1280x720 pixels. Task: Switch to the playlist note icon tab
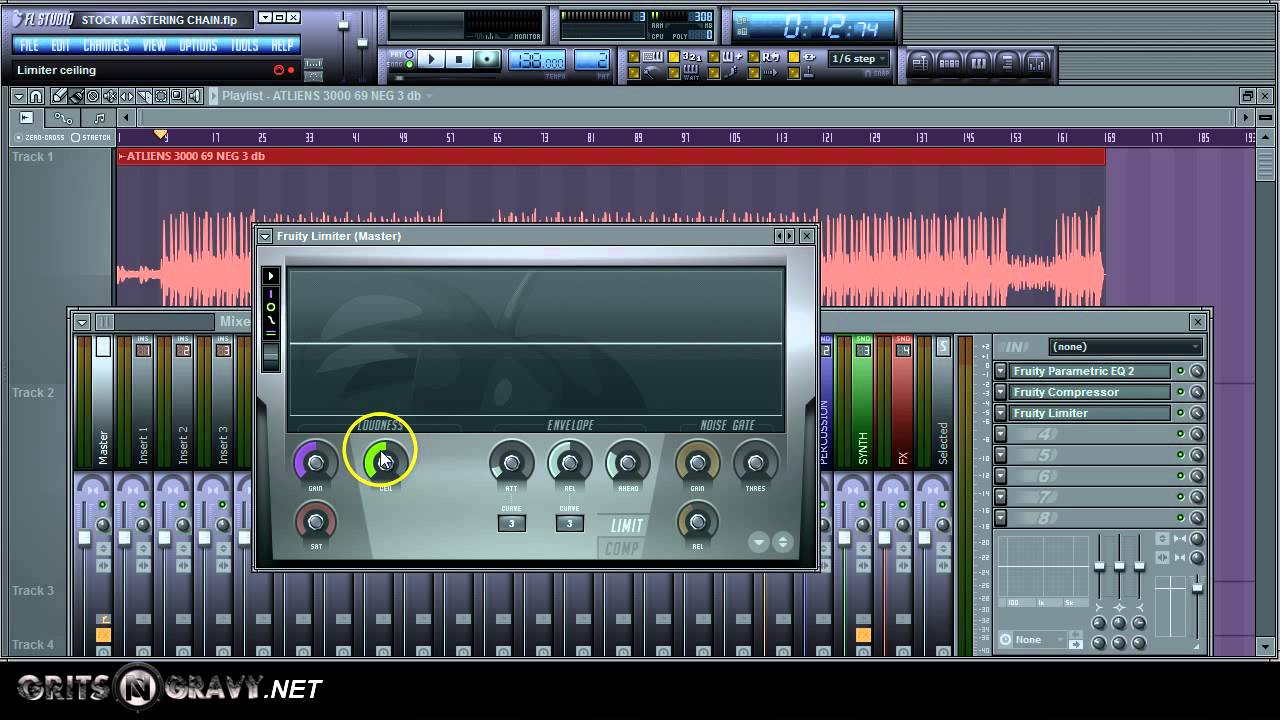100,118
